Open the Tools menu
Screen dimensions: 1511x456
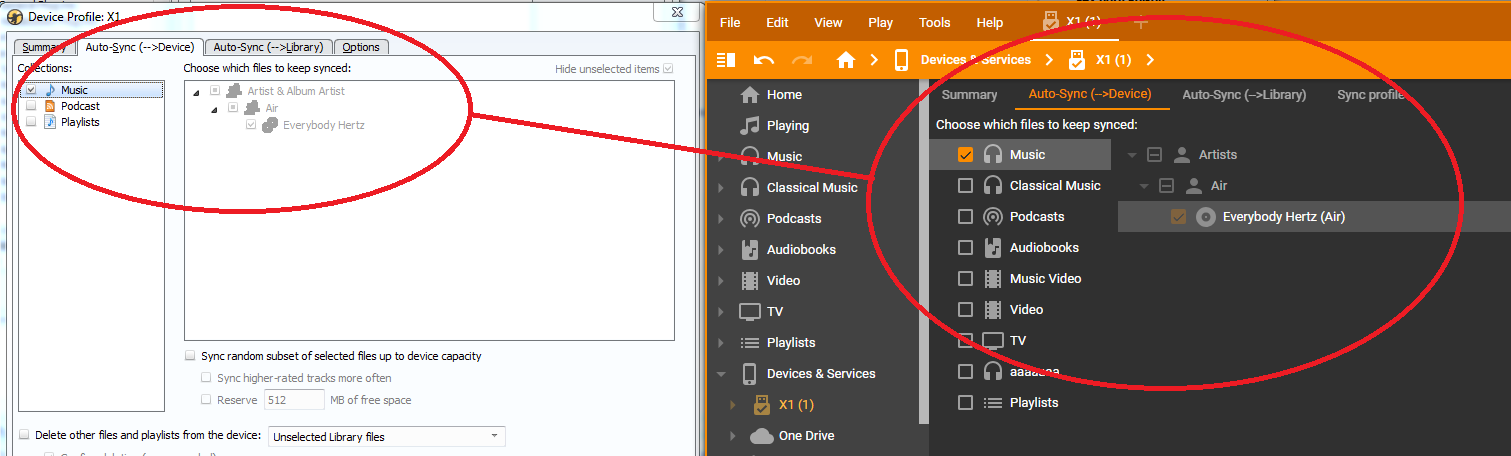click(934, 23)
